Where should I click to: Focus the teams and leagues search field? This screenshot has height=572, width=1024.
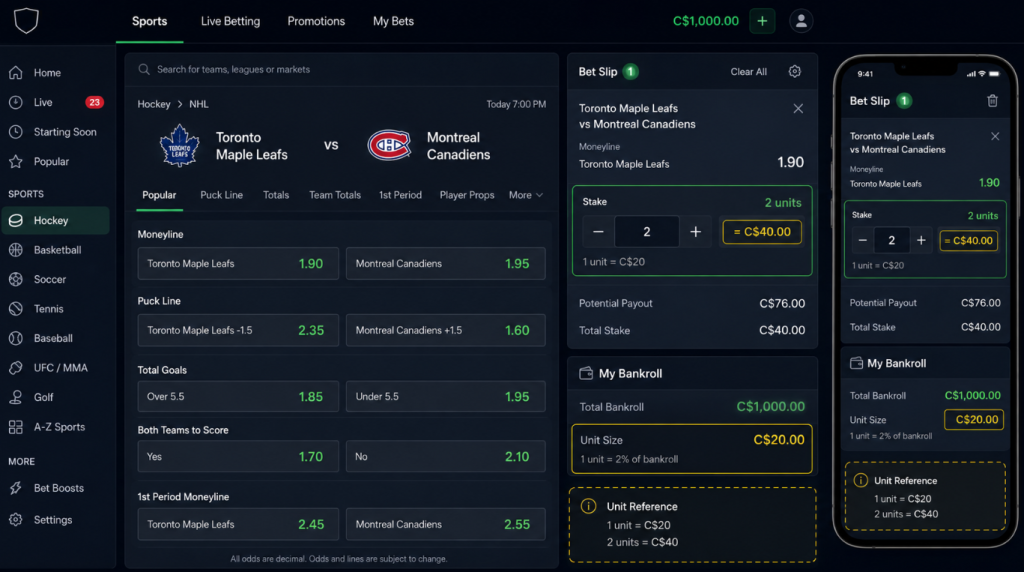(x=342, y=69)
